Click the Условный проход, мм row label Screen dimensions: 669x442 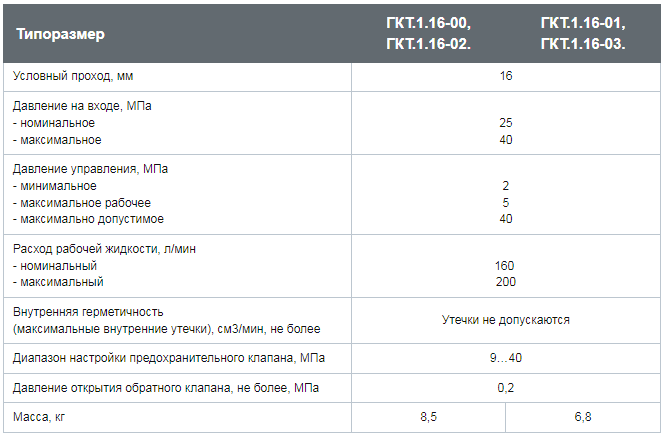pyautogui.click(x=73, y=76)
